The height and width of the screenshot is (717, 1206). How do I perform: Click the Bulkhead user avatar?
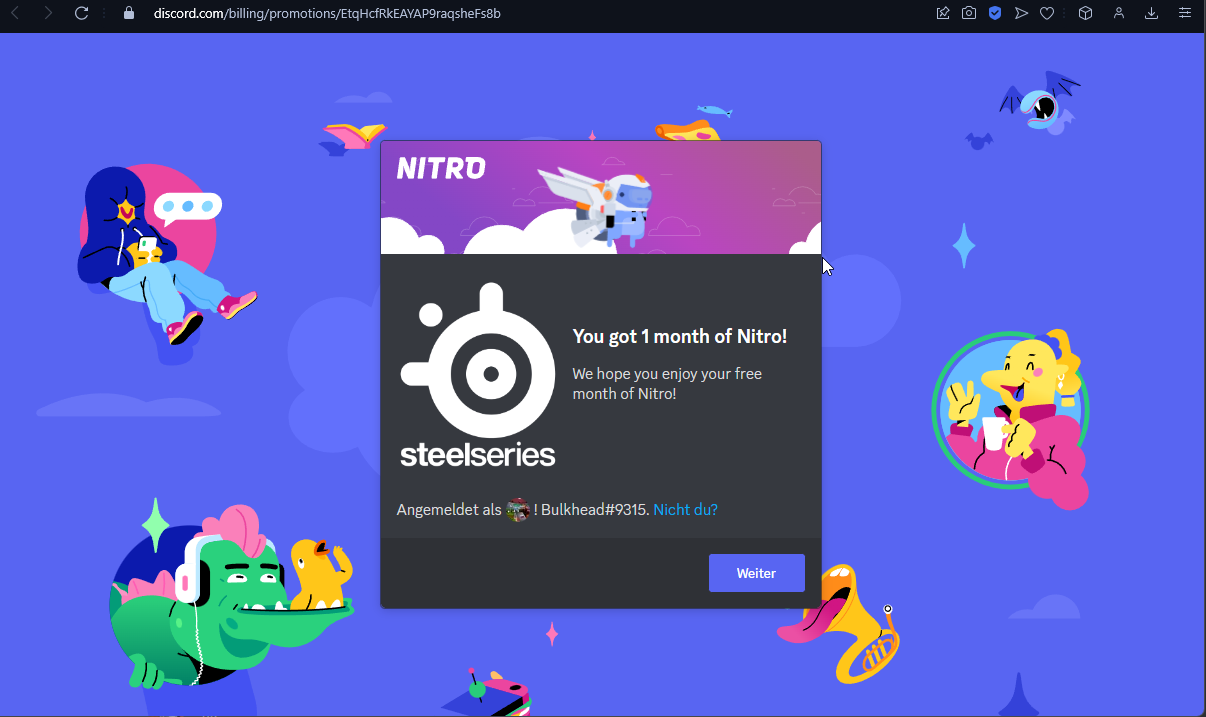(518, 510)
